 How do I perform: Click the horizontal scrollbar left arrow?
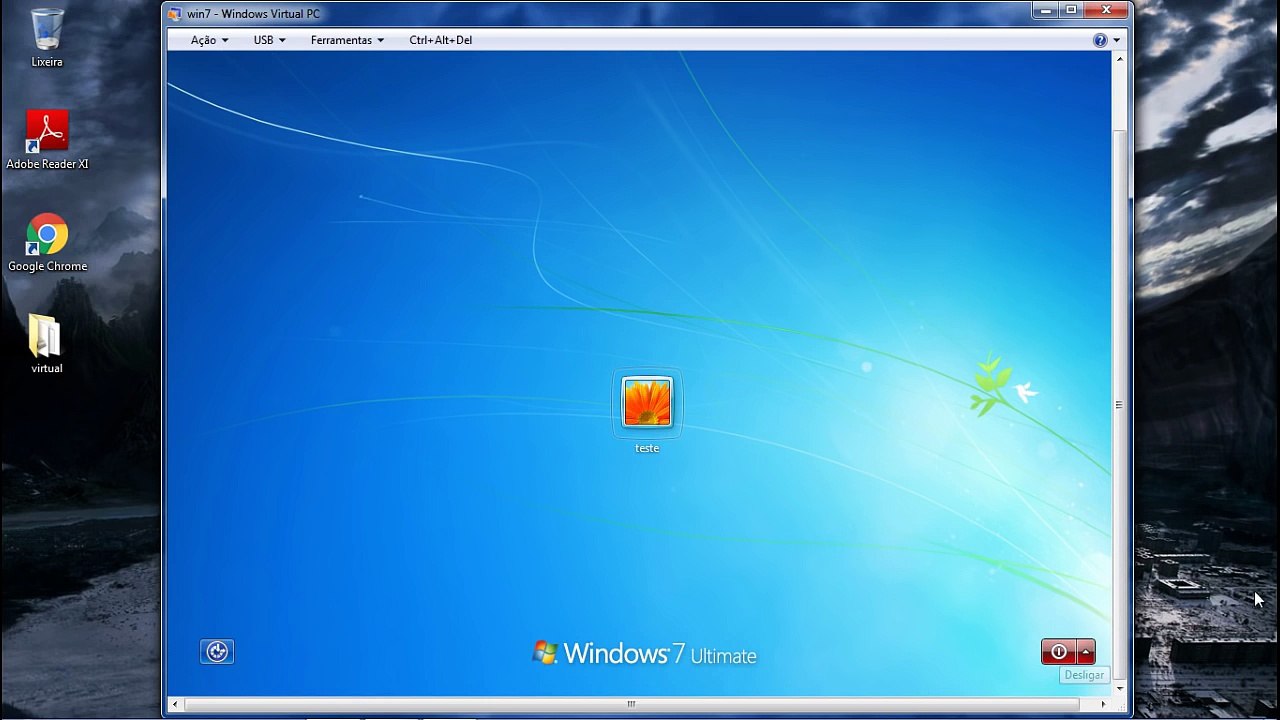[175, 704]
